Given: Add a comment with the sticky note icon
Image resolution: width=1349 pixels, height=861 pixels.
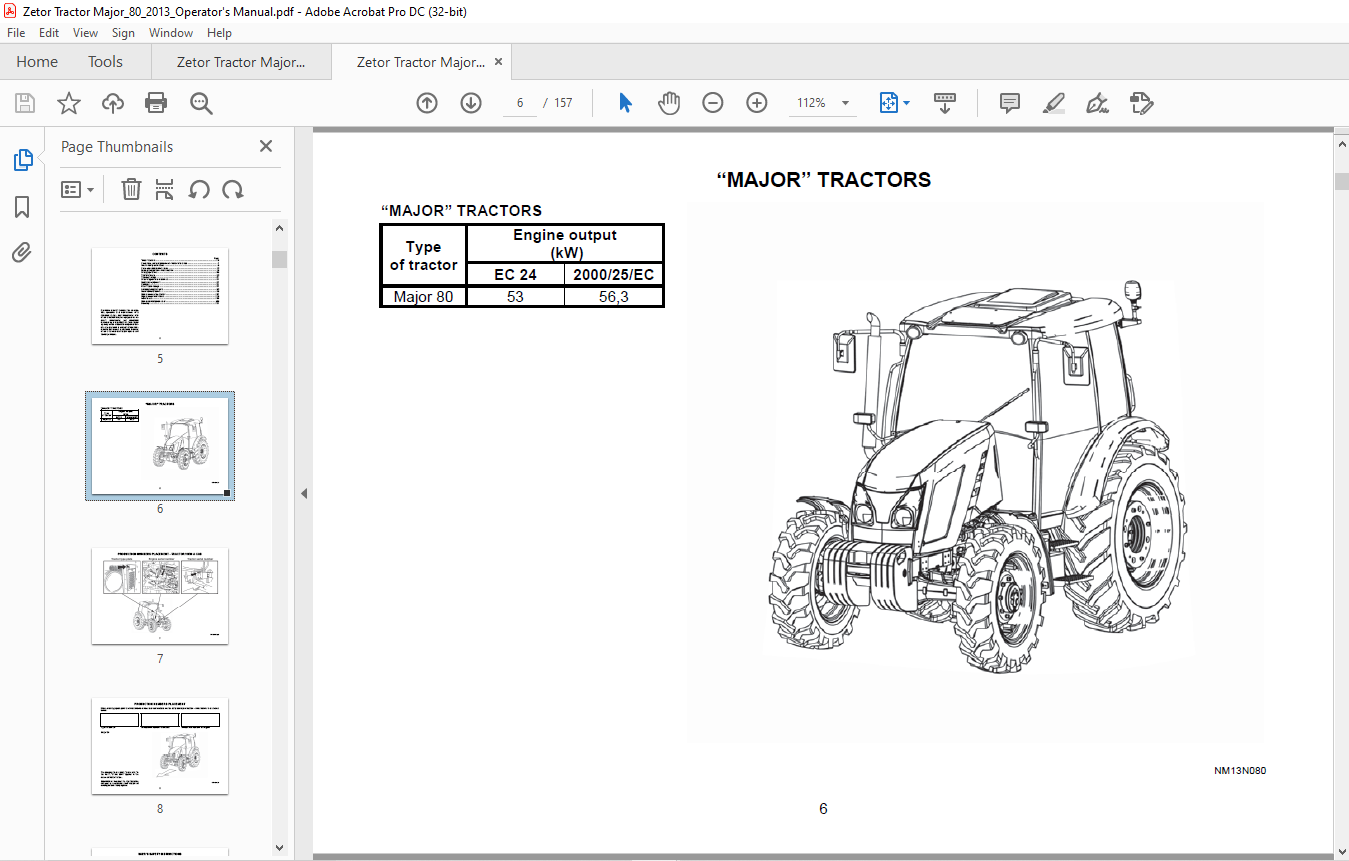Looking at the screenshot, I should coord(1010,103).
